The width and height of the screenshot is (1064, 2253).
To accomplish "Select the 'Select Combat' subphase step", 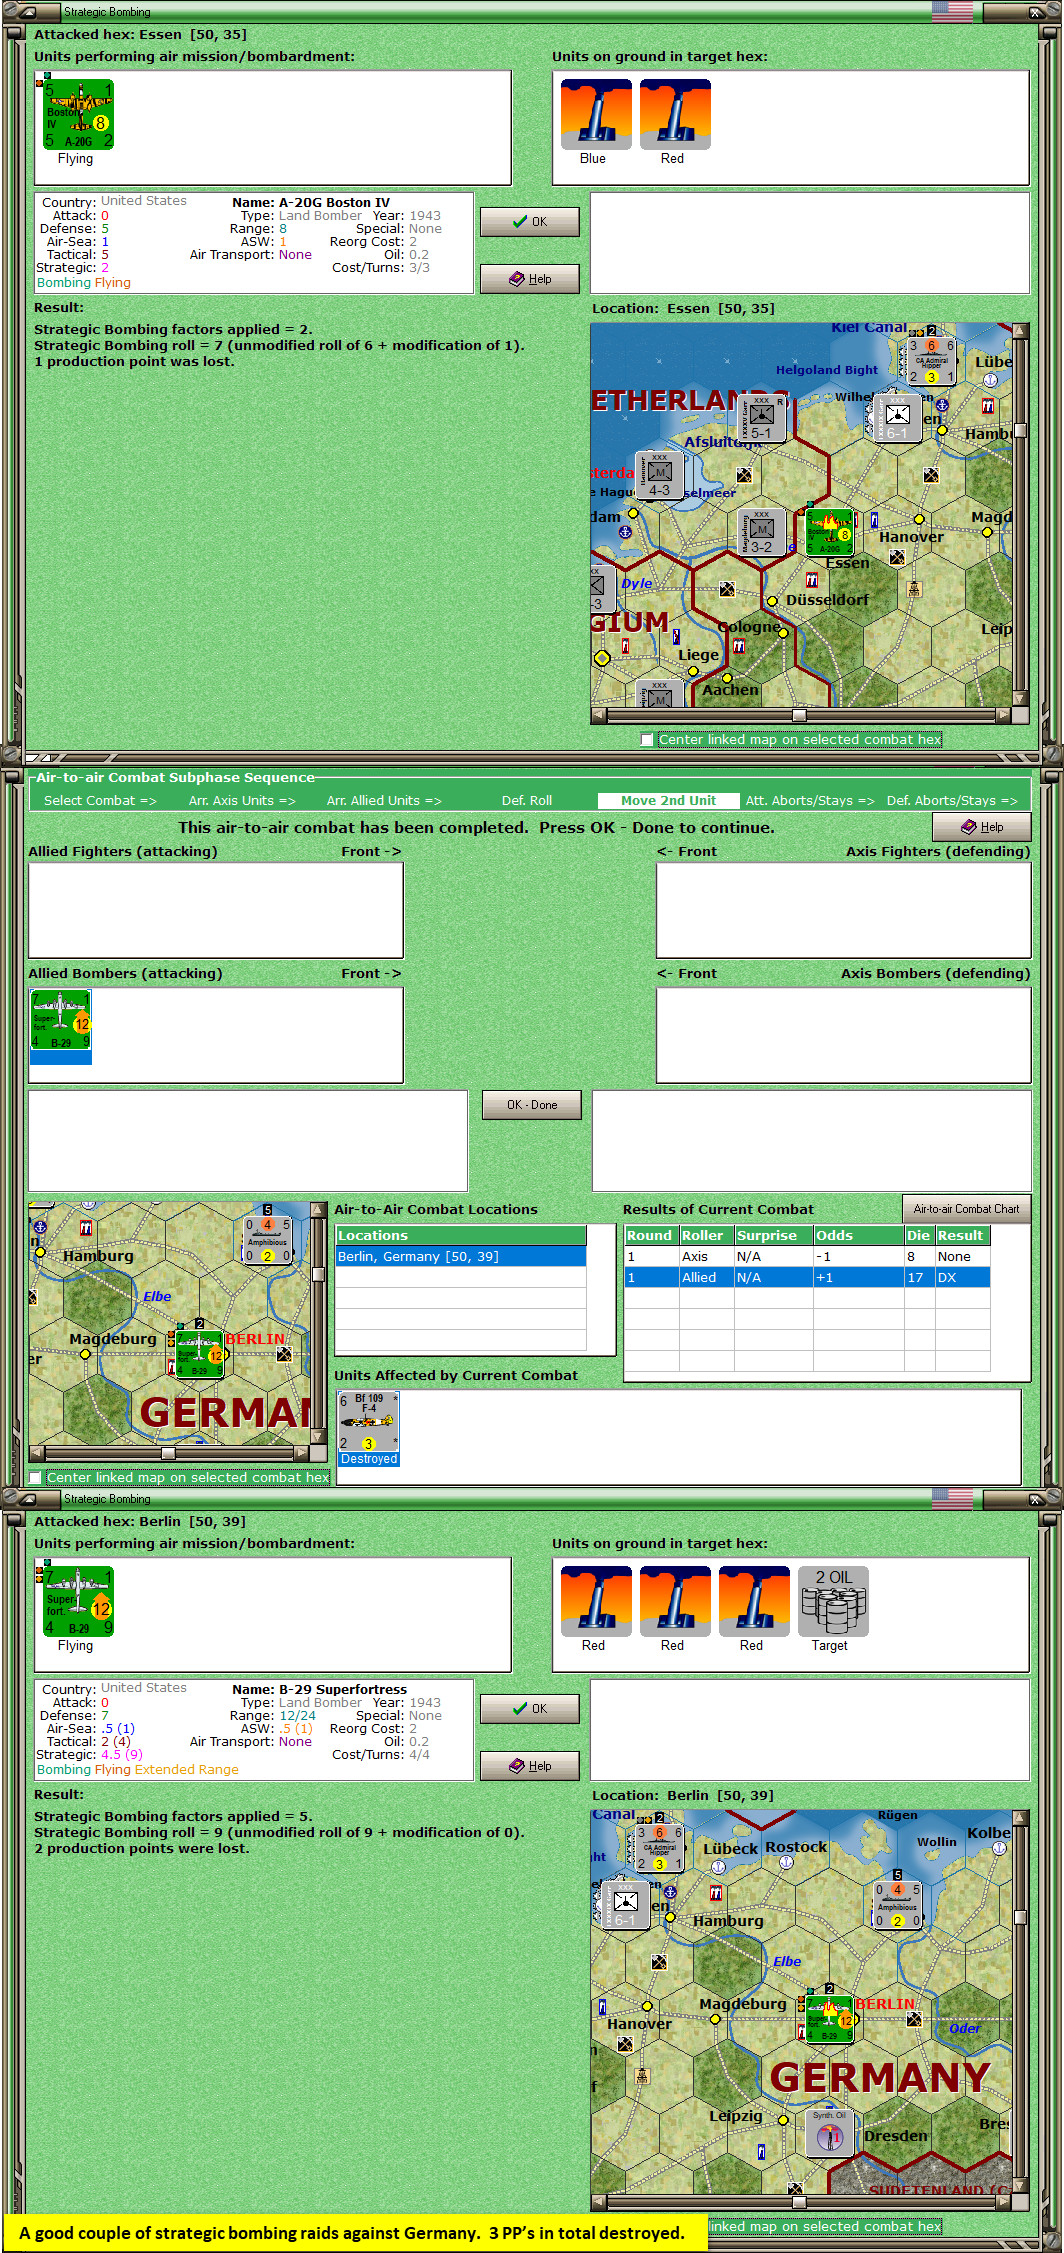I will click(x=100, y=800).
